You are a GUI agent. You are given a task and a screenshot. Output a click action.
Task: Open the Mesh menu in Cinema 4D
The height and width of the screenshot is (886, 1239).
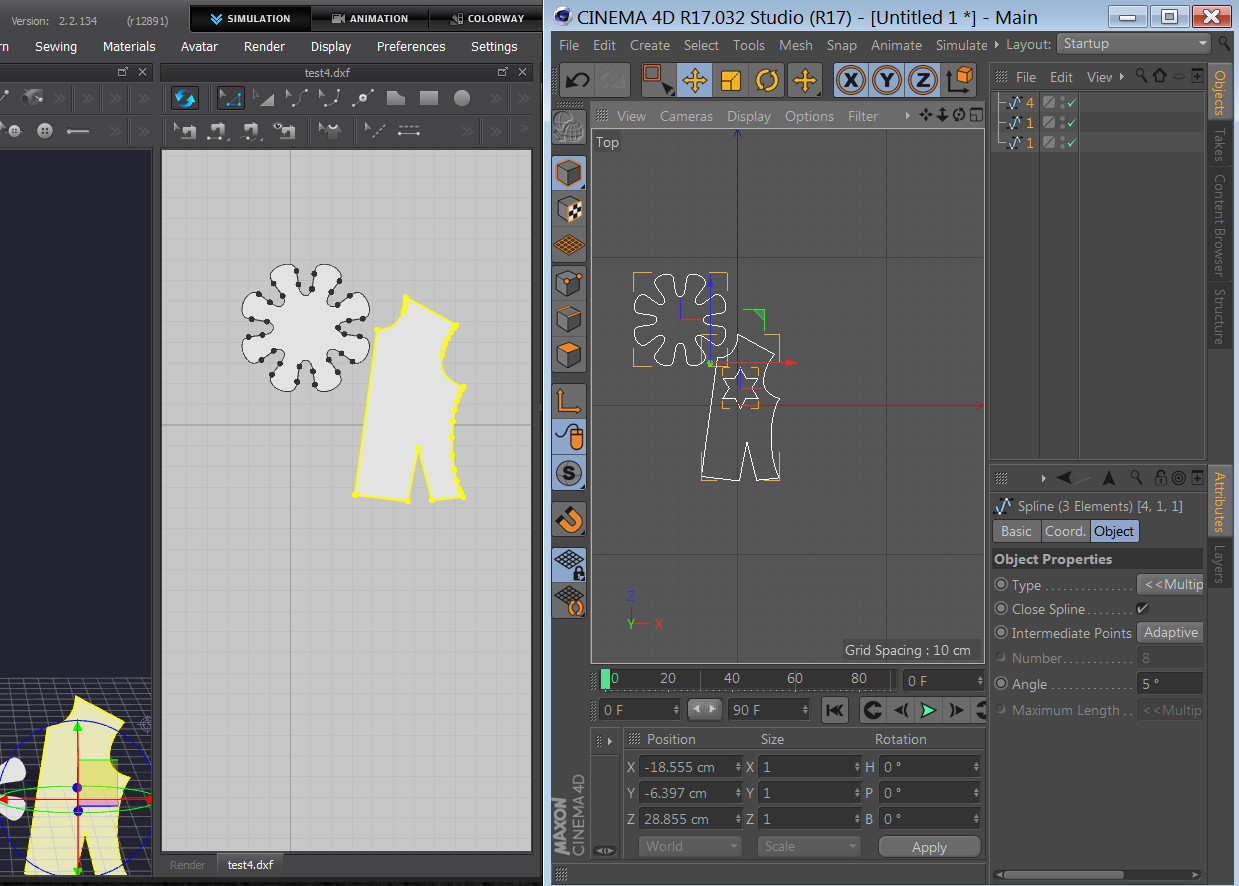click(x=795, y=45)
